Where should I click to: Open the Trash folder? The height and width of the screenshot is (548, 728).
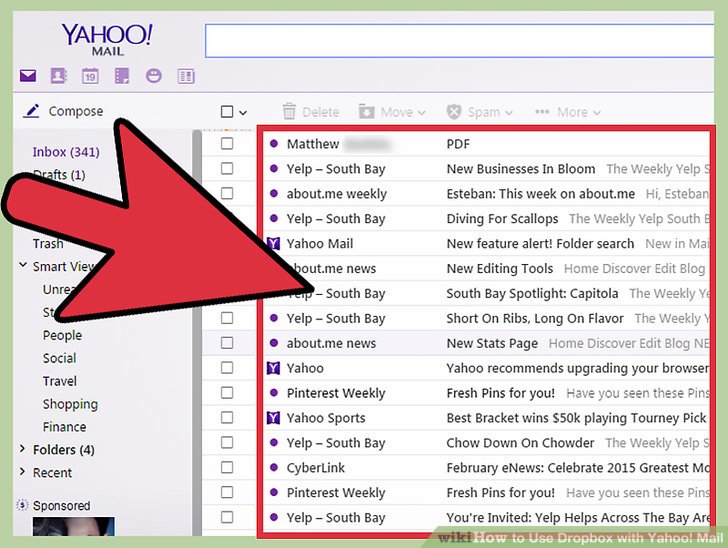point(48,243)
